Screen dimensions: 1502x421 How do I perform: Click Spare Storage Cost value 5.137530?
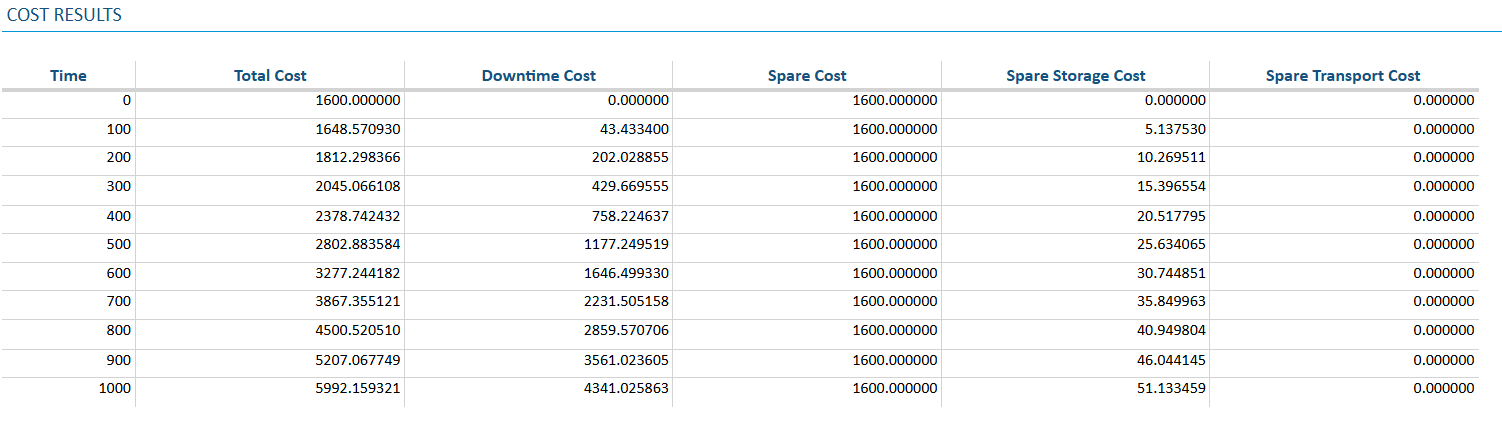pos(1175,129)
